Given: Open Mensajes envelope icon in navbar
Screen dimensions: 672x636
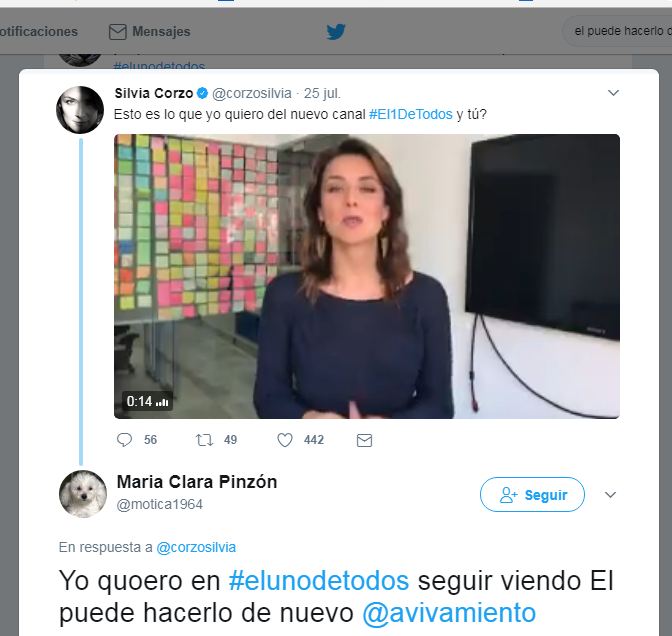Looking at the screenshot, I should (117, 32).
